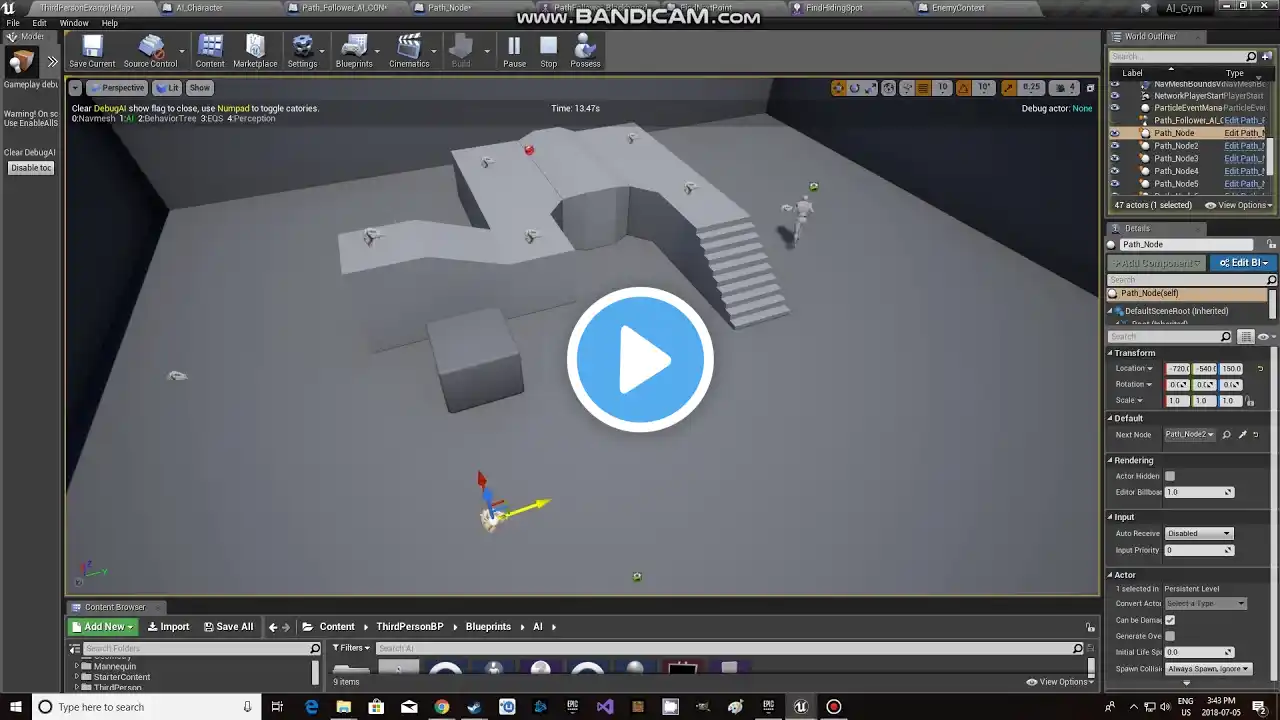Image resolution: width=1280 pixels, height=720 pixels.
Task: Click the pick-actor eyedropper for Next Node
Action: 1242,434
